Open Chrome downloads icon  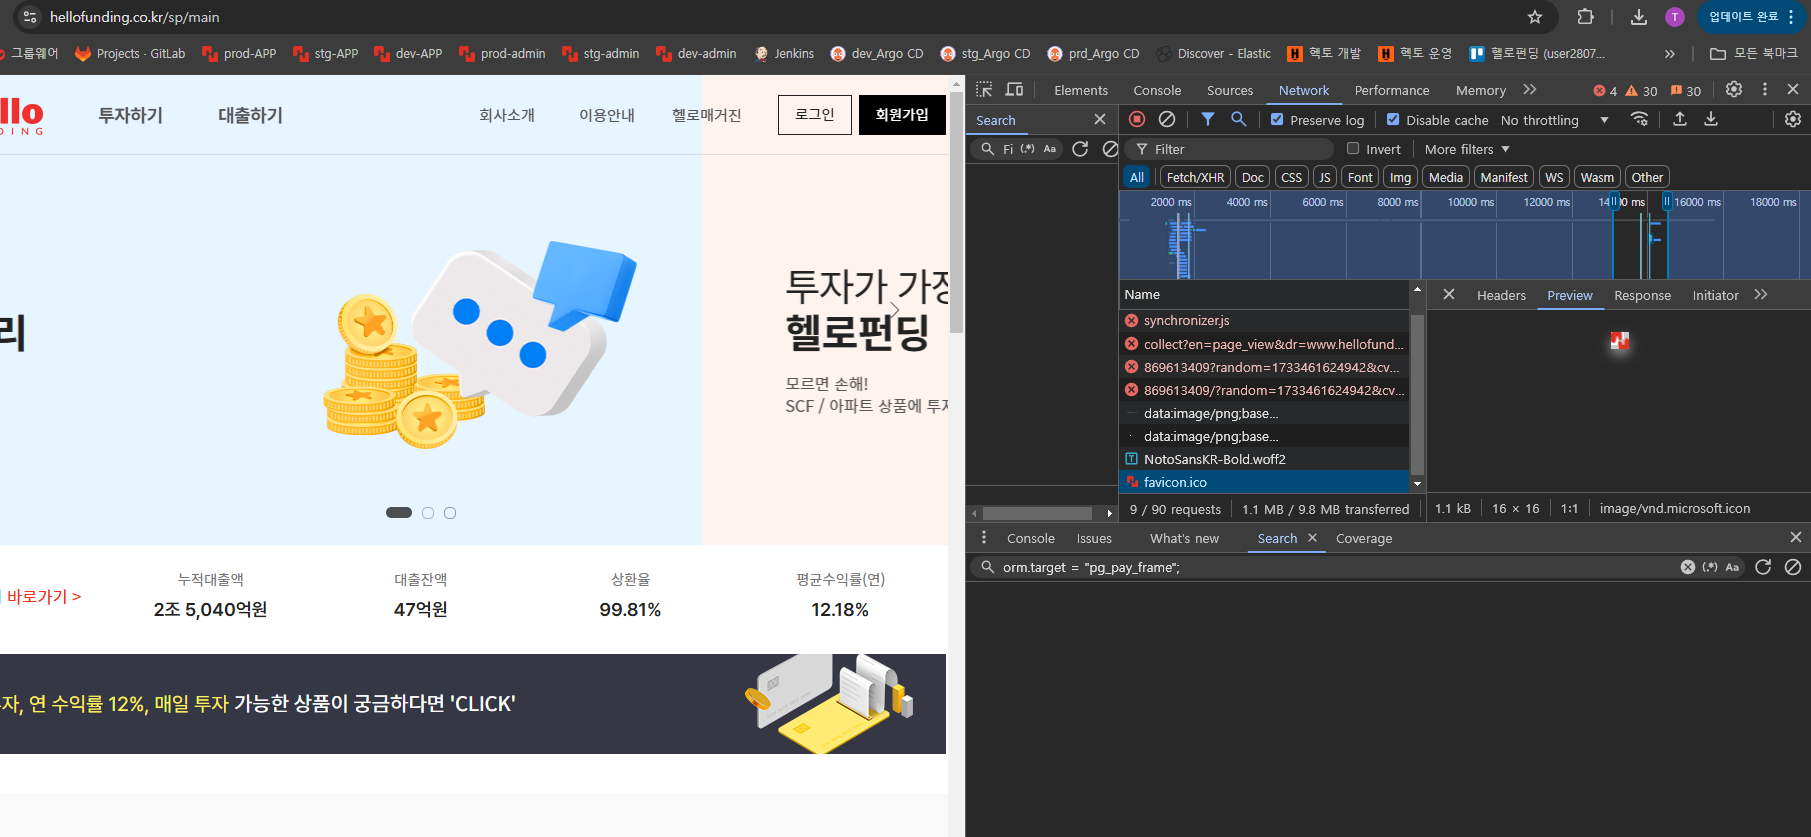point(1639,17)
